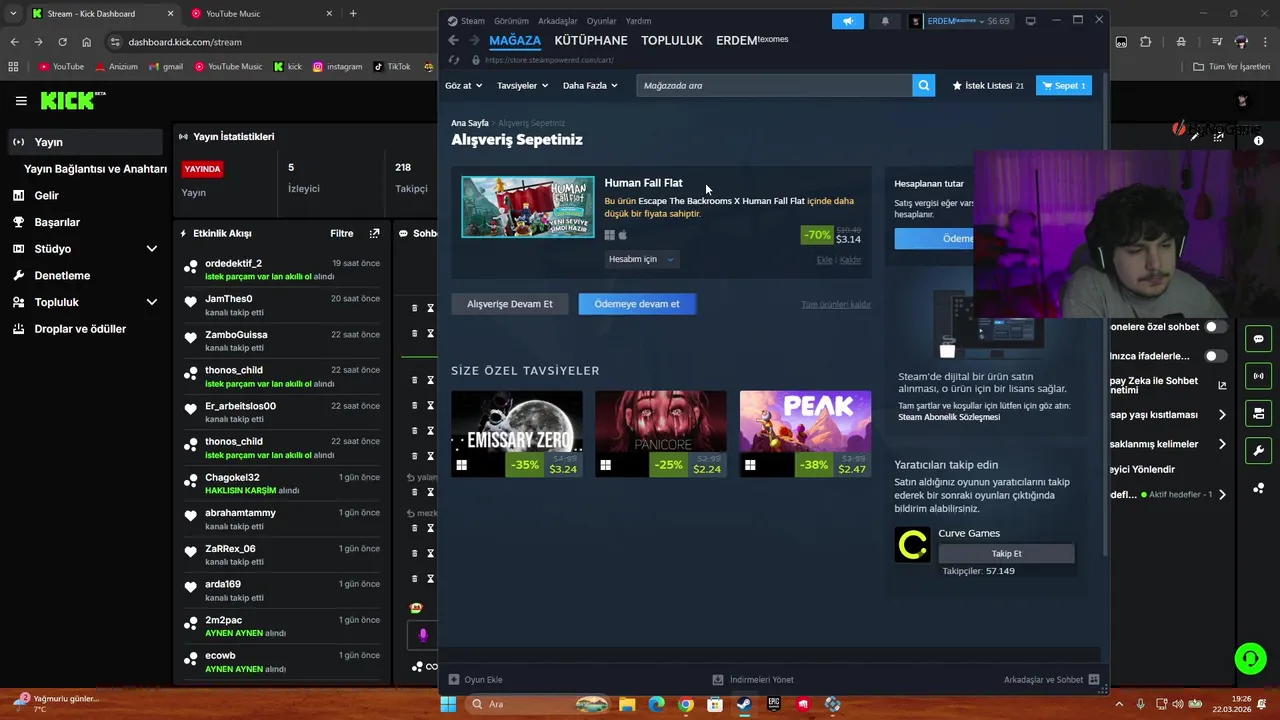
Task: Open the Human Fall Flat cart thumbnail
Action: point(528,207)
